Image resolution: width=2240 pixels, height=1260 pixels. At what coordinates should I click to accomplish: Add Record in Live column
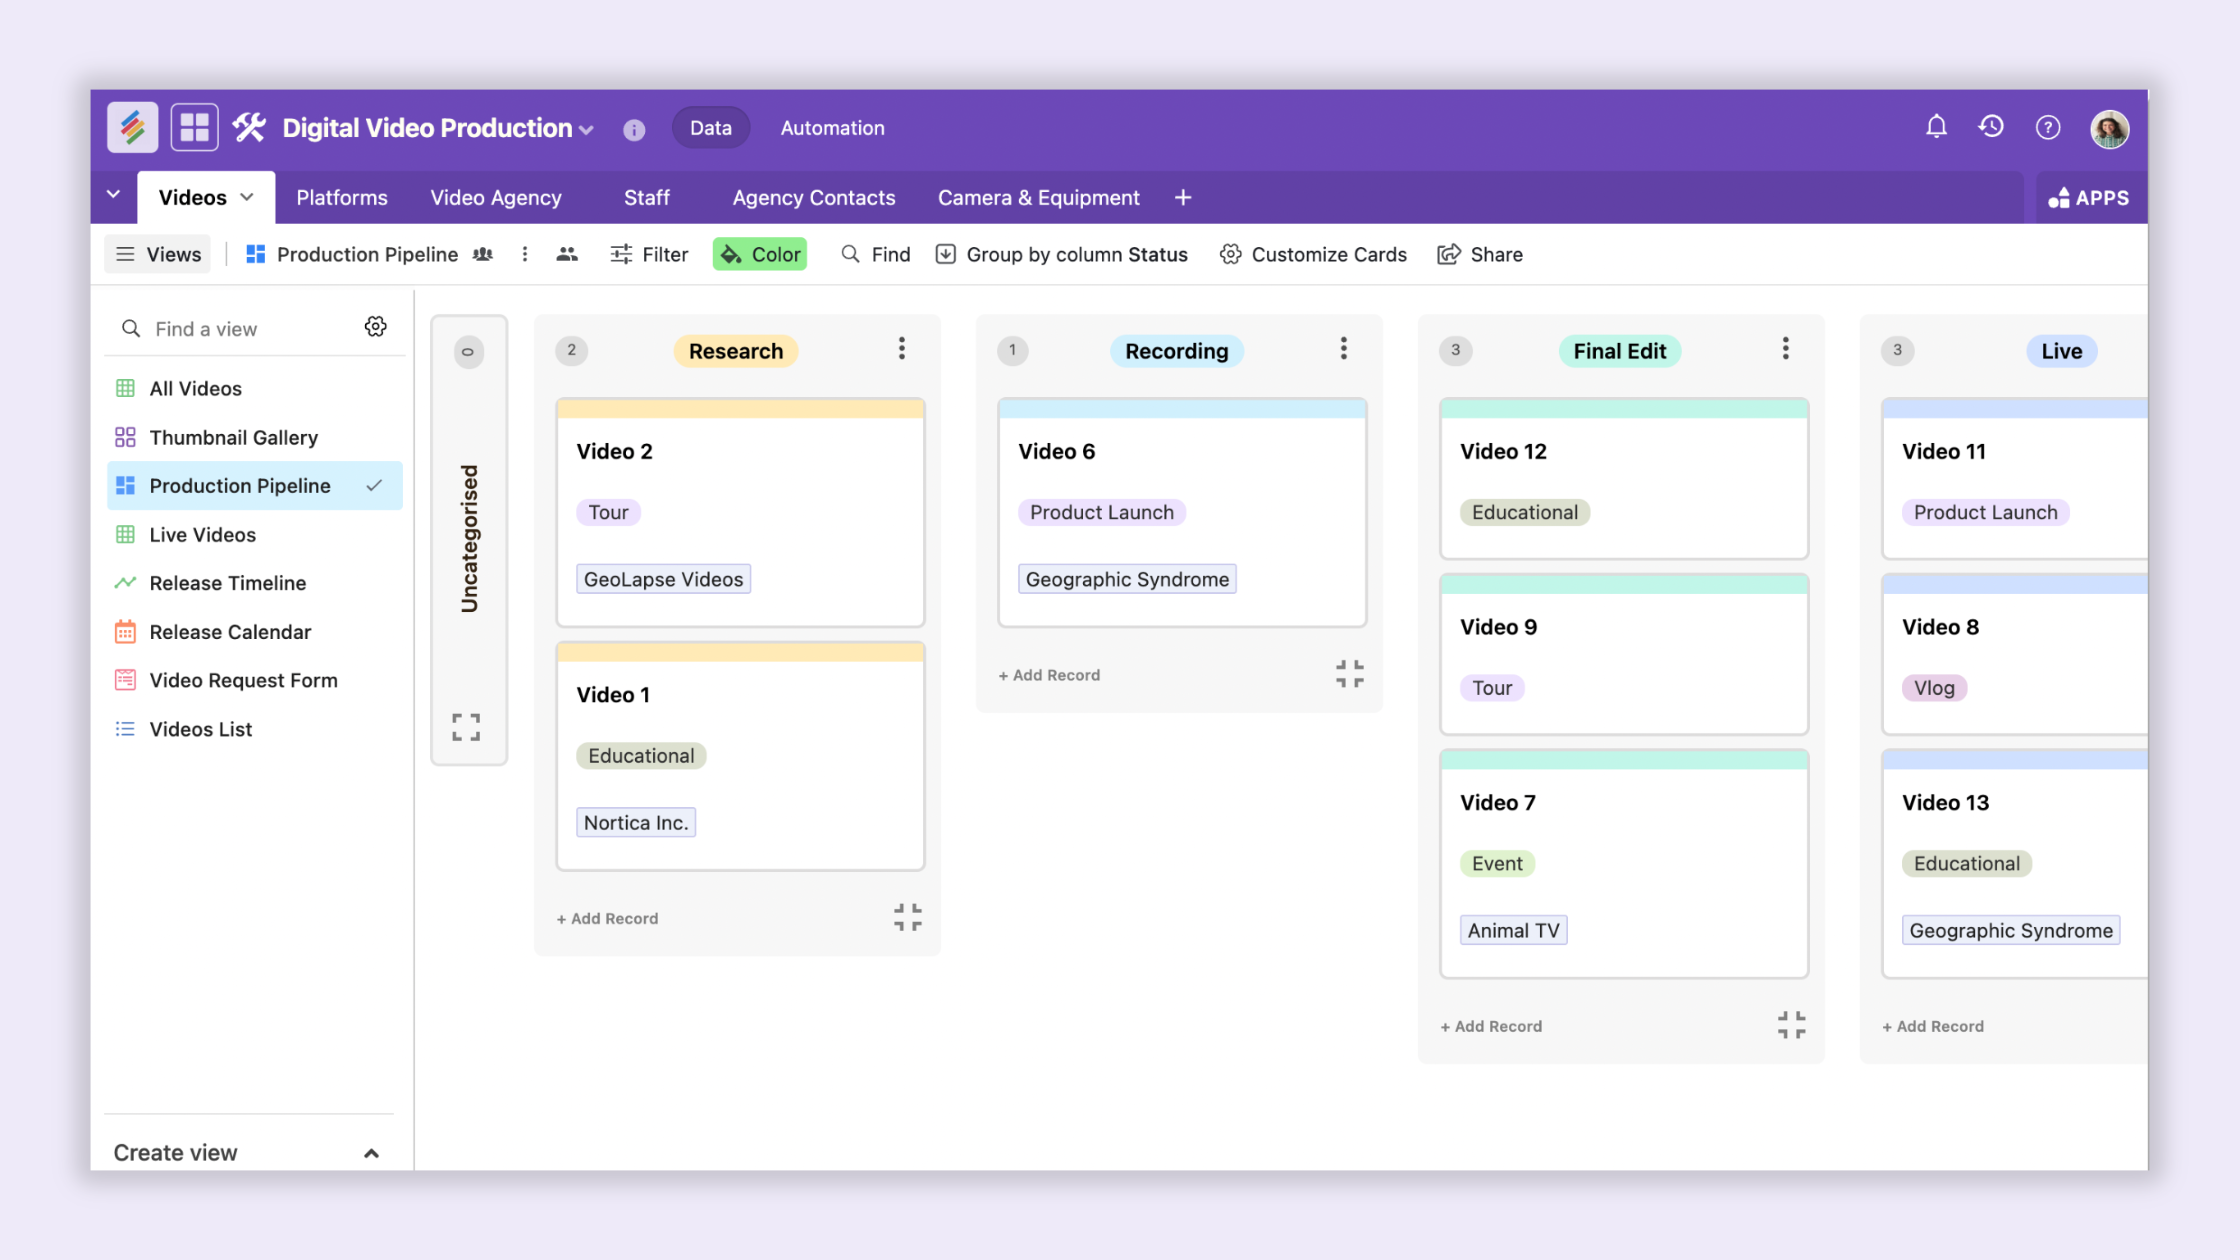point(1933,1026)
